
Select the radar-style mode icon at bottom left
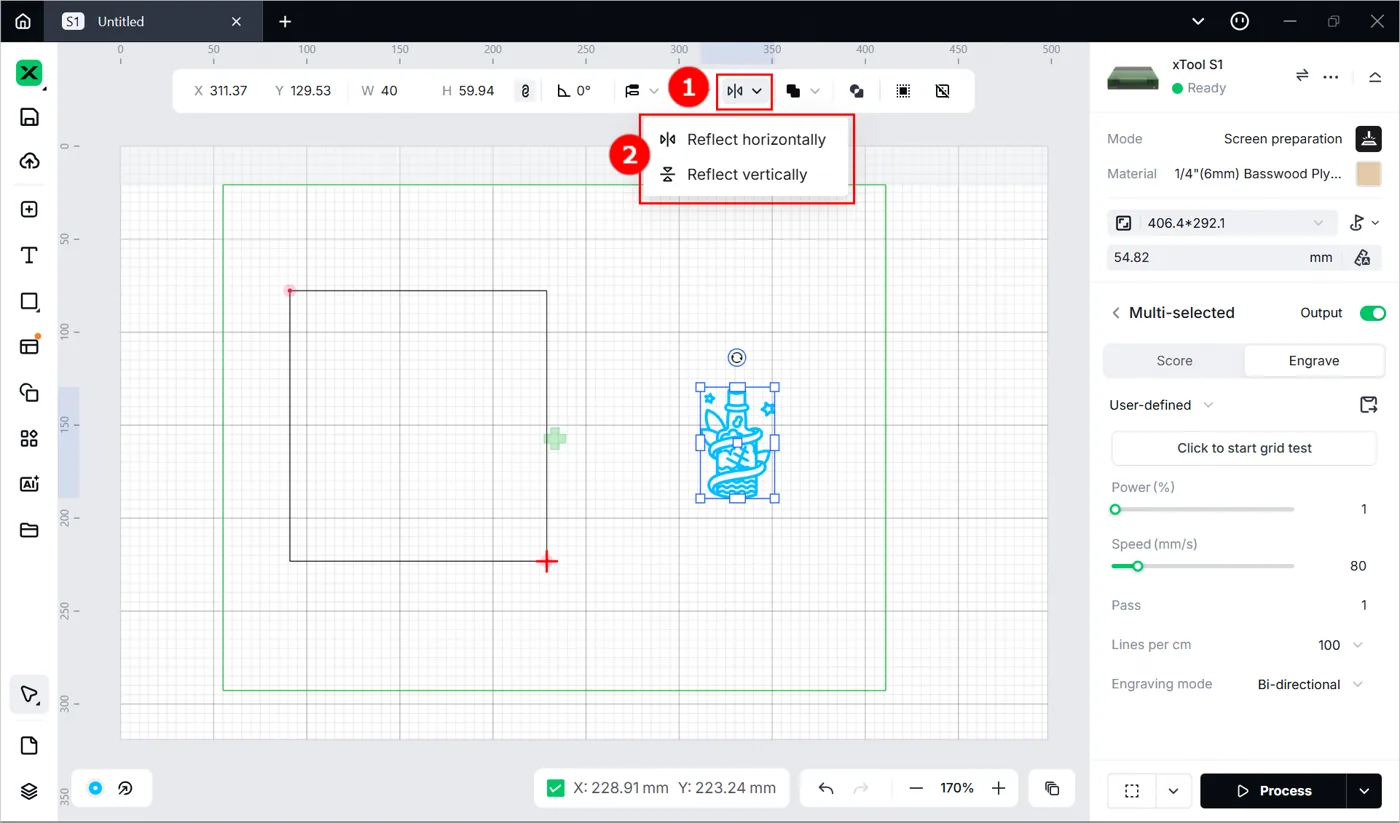126,788
